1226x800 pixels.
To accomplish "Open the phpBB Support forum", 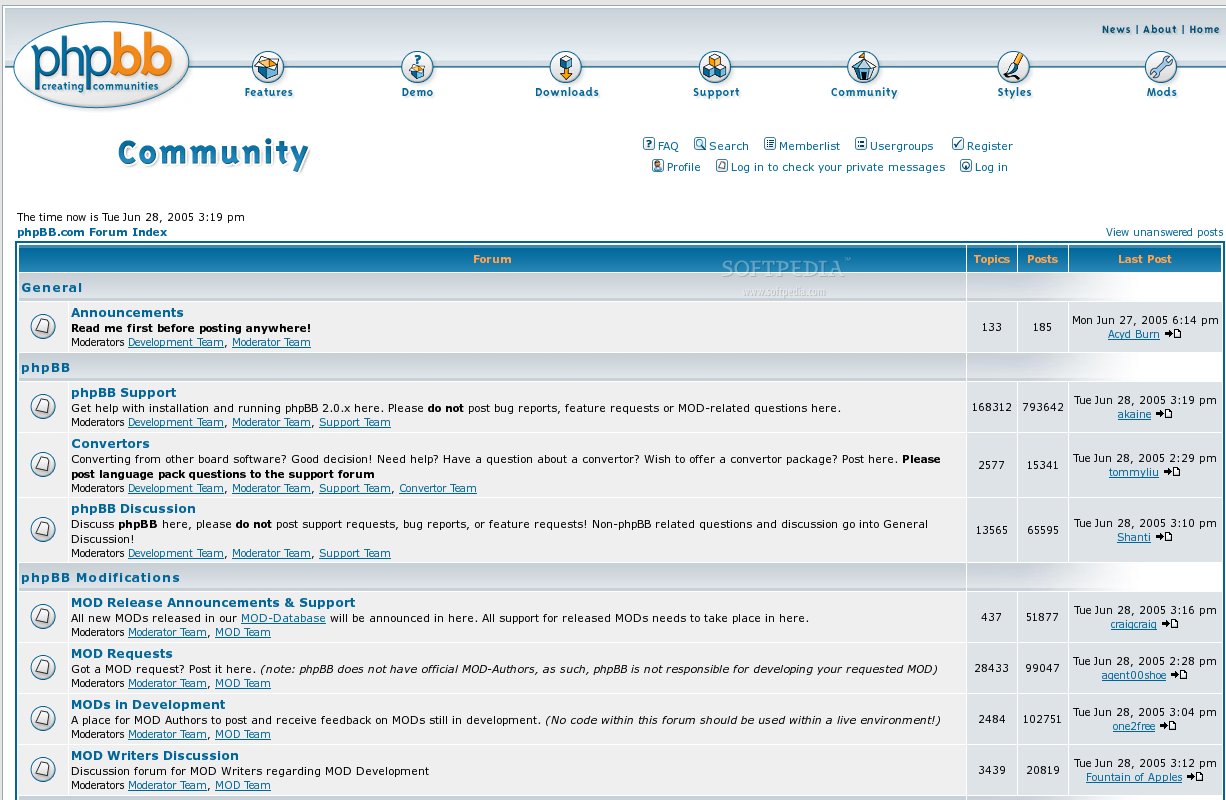I will coord(123,393).
